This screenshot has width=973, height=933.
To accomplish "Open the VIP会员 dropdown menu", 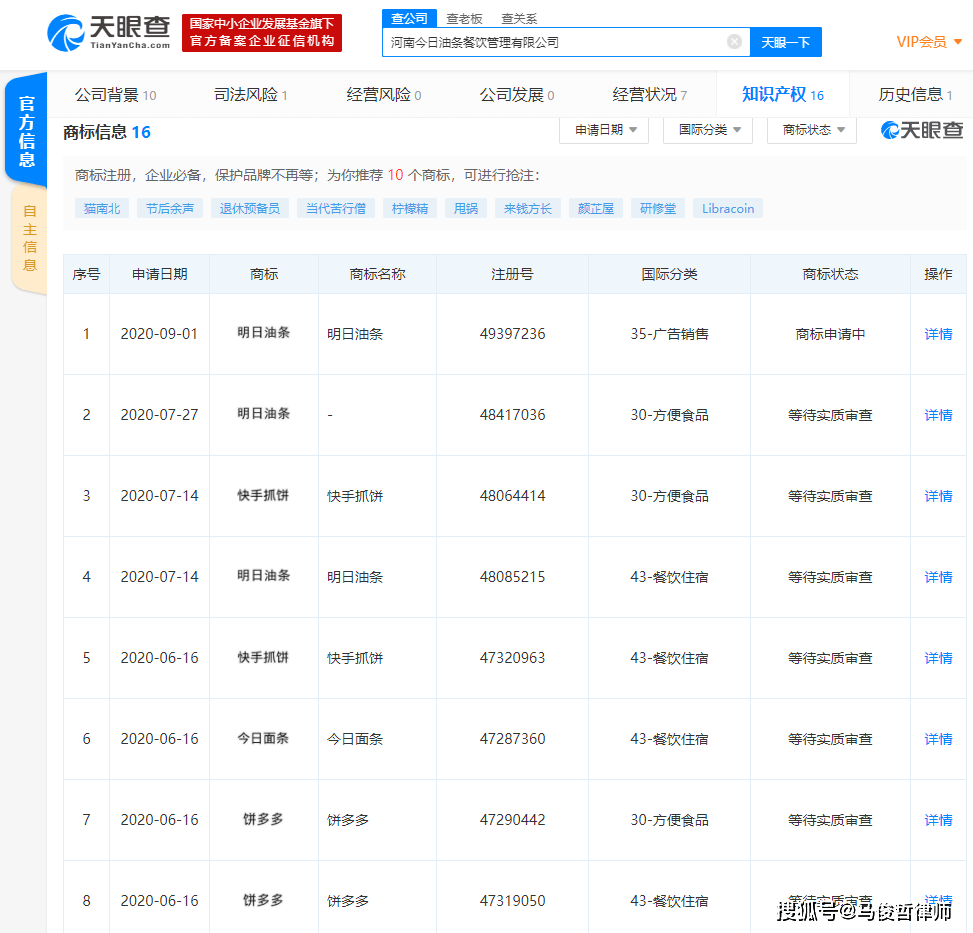I will pos(929,42).
